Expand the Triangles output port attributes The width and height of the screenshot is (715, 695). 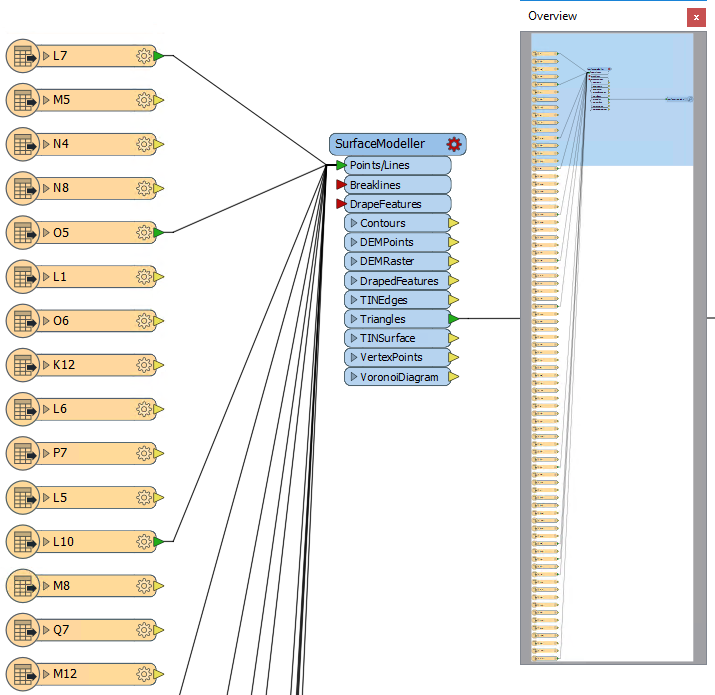click(x=353, y=319)
